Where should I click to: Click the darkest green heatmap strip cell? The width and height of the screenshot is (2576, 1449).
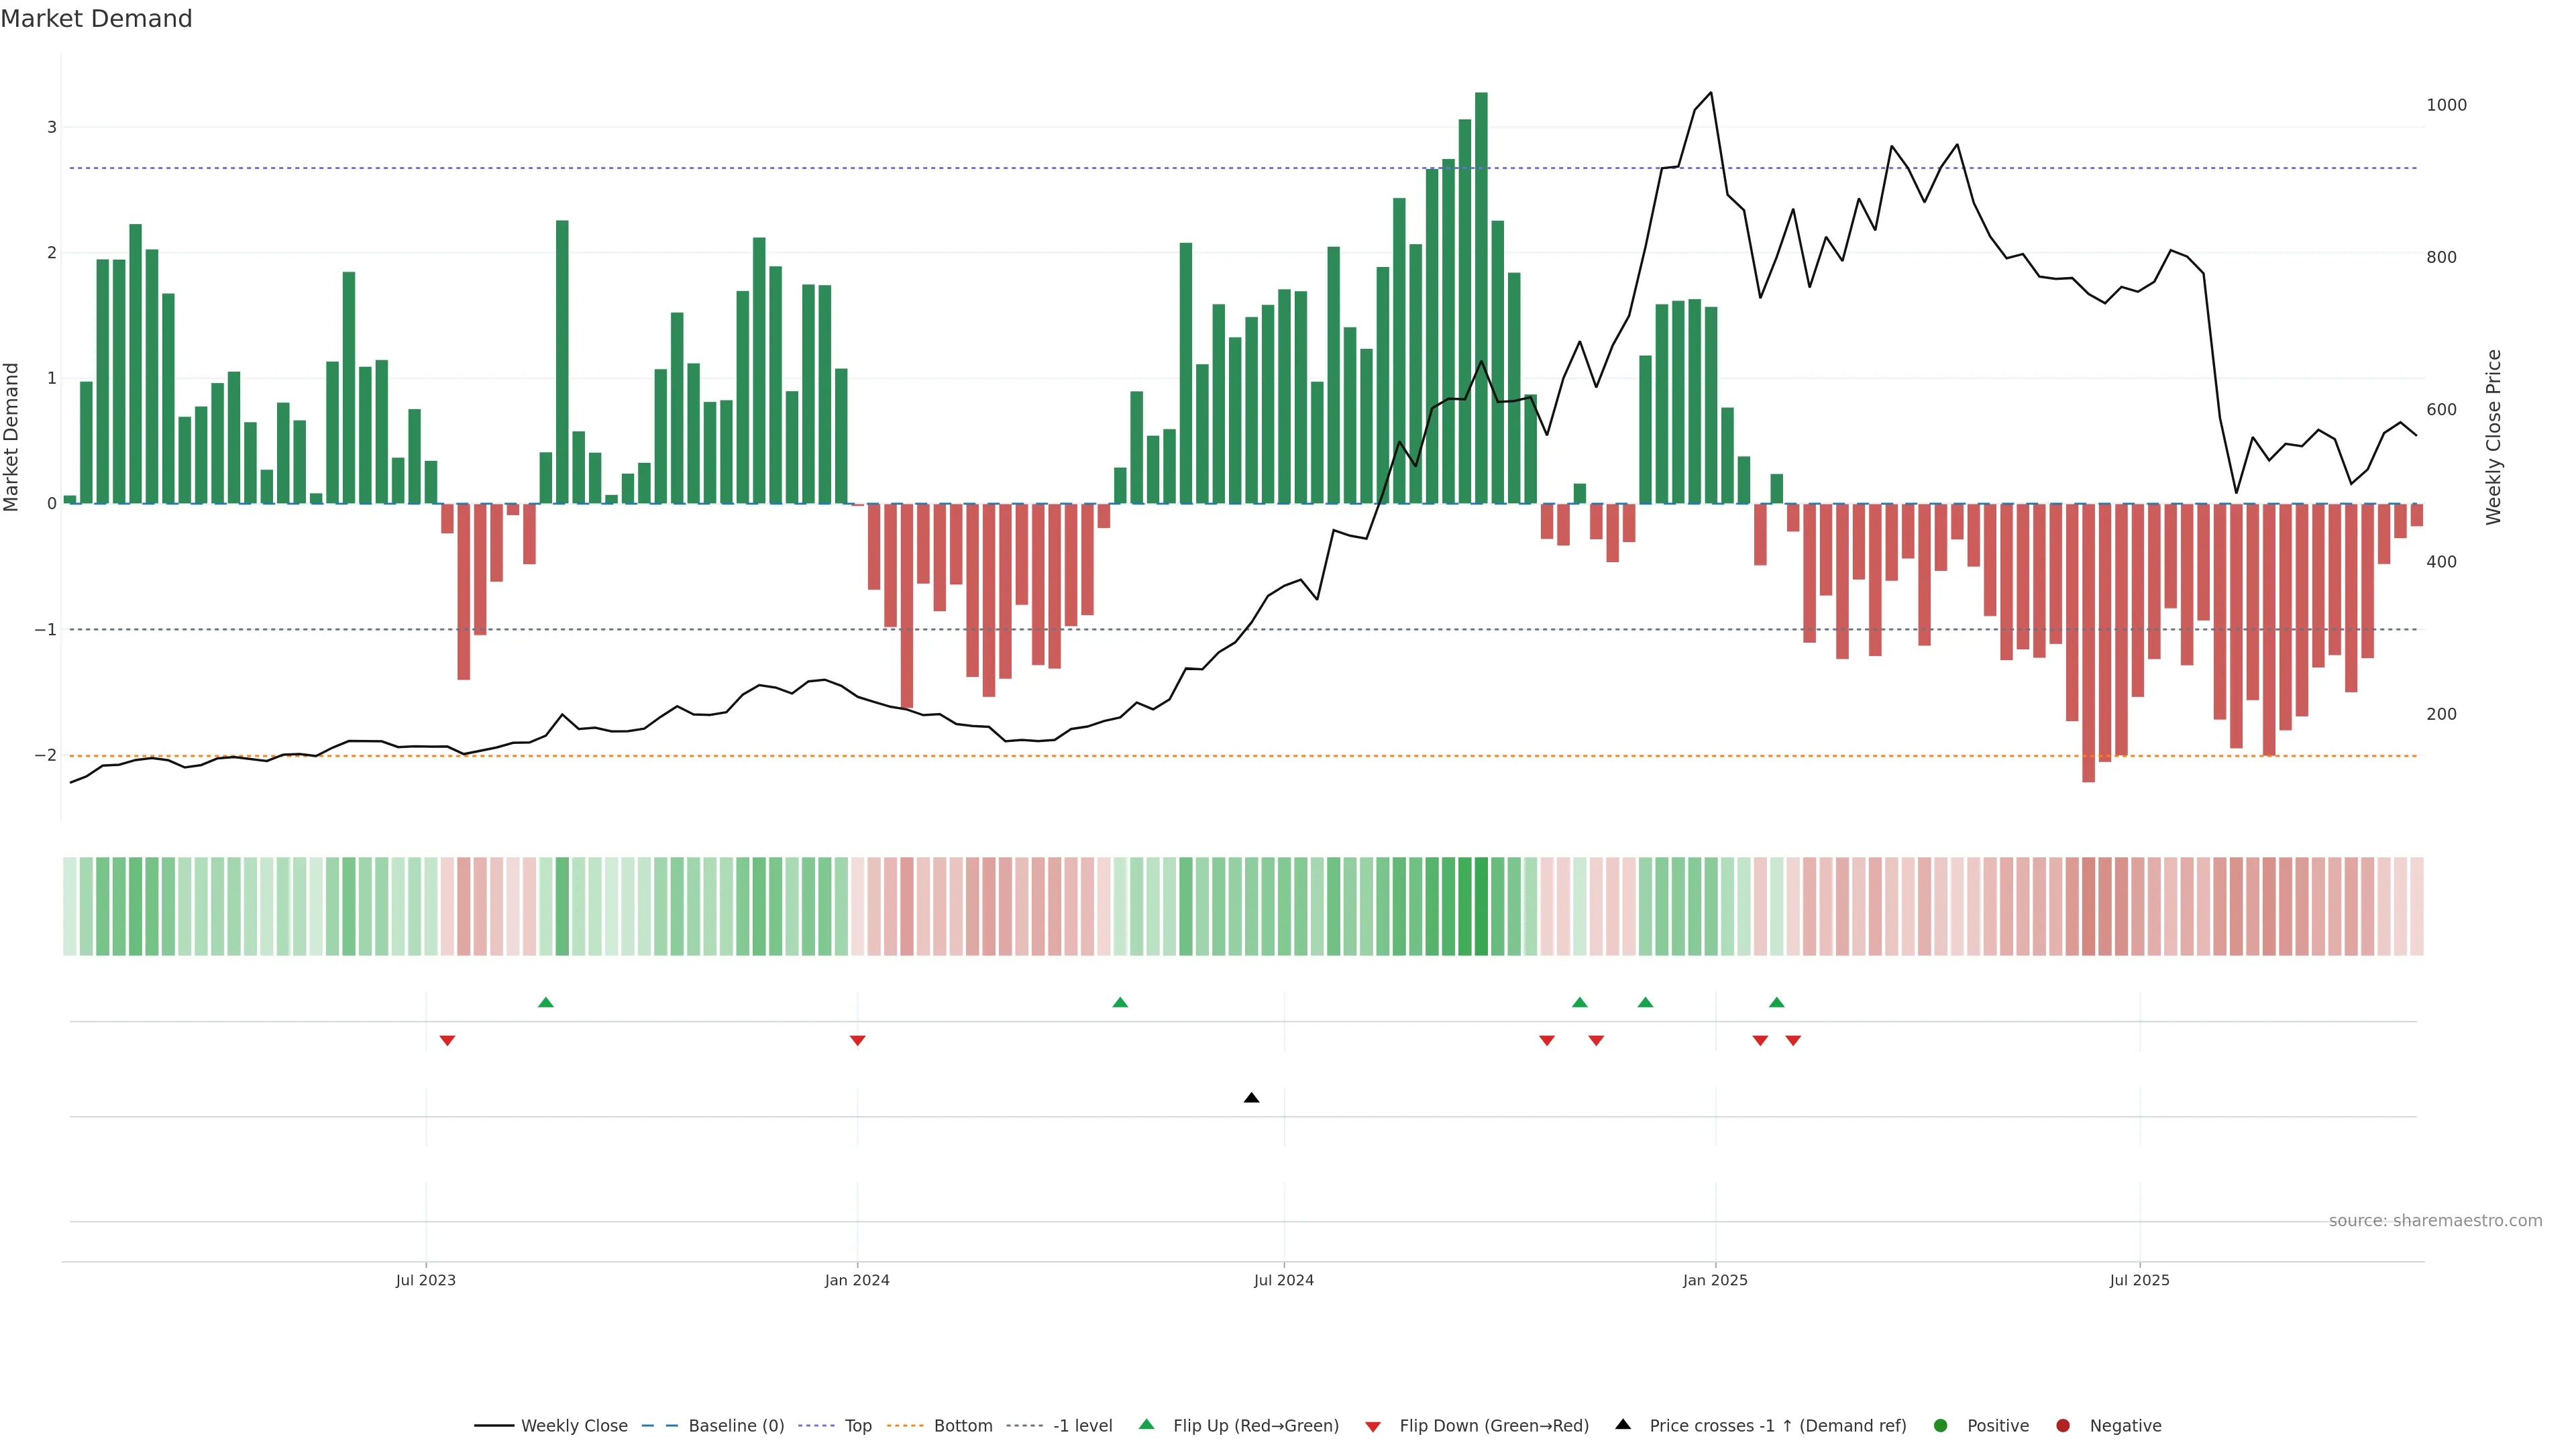1481,906
